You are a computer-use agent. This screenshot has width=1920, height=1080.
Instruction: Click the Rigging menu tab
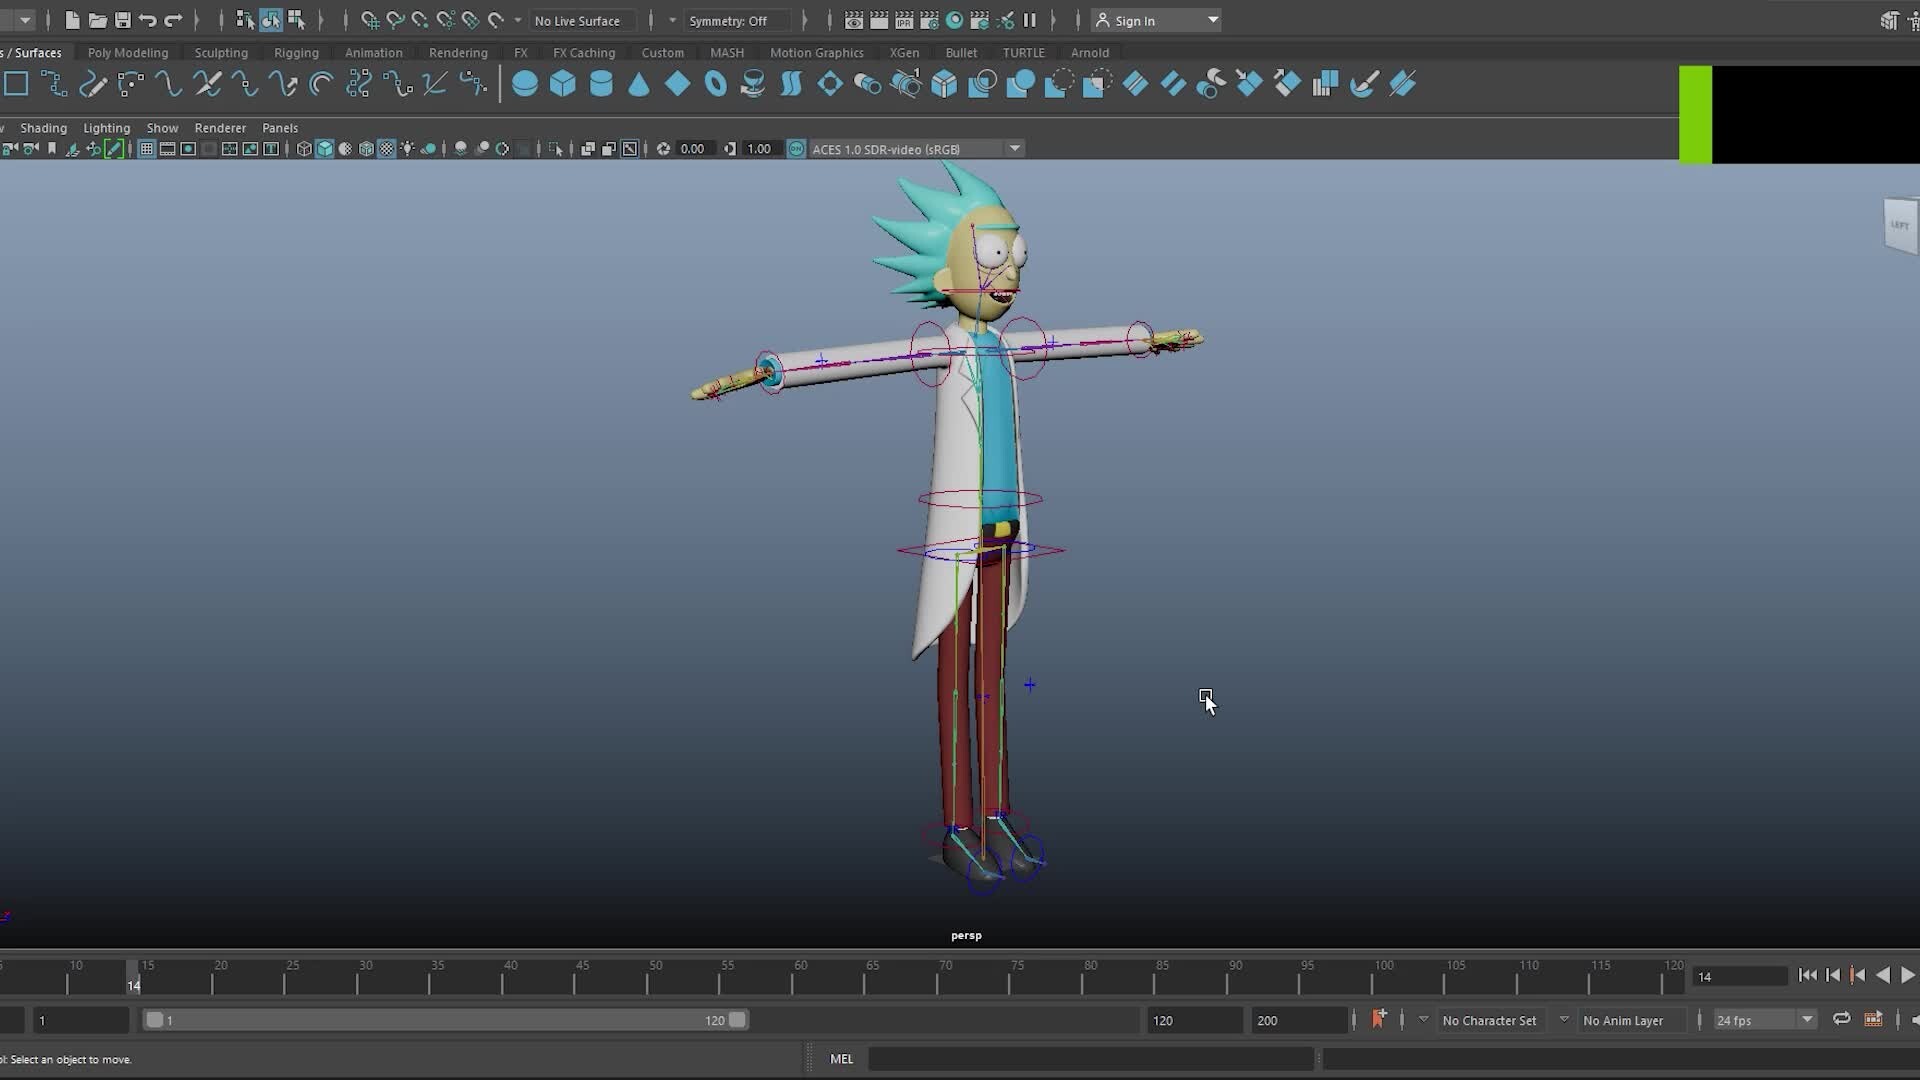tap(295, 51)
